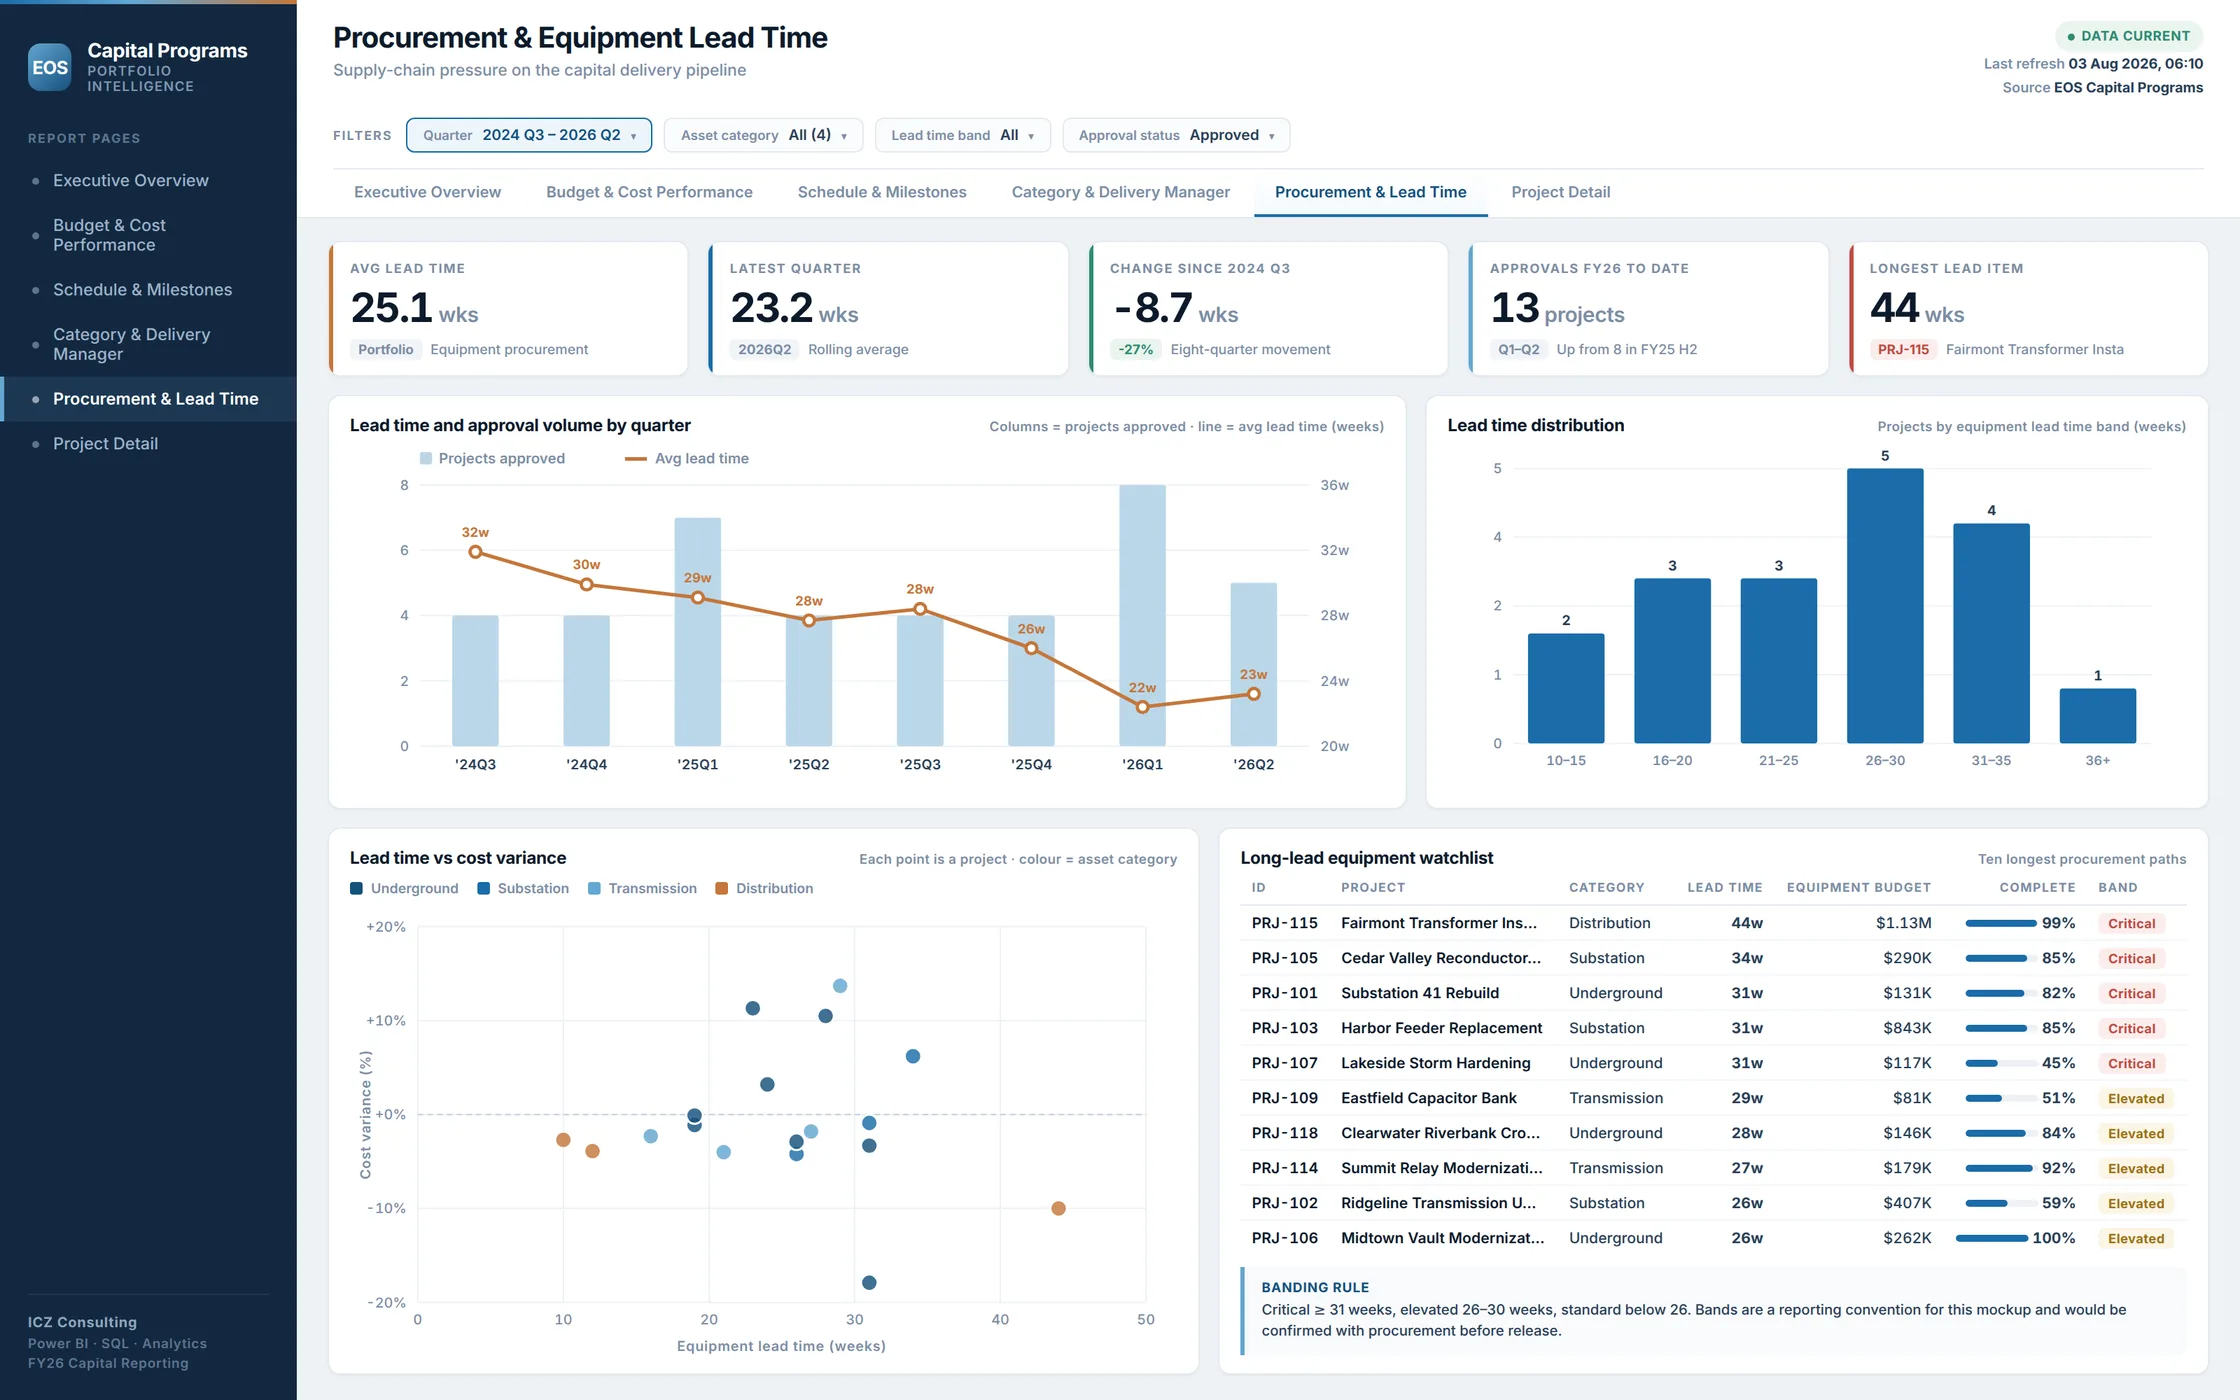2240x1400 pixels.
Task: Click the Distribution scatter point near 44 weeks
Action: tap(1058, 1208)
